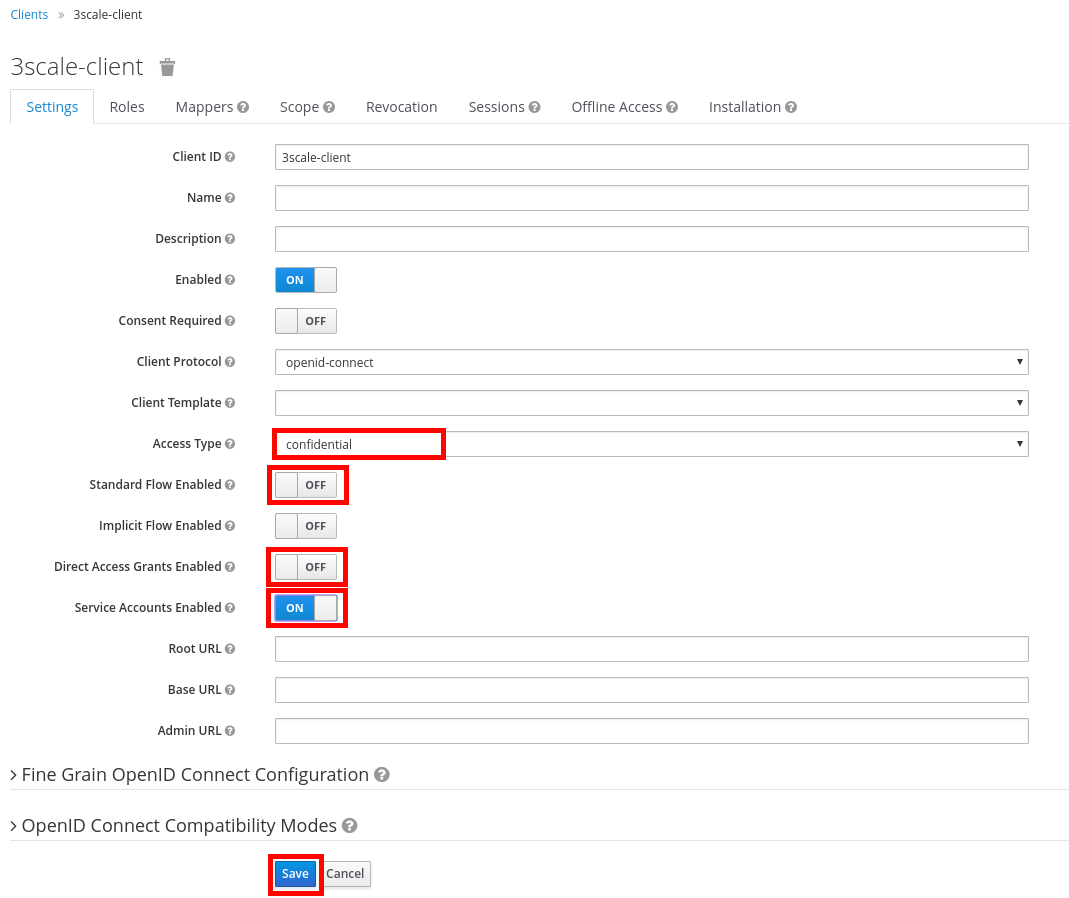Screen dimensions: 1069x898
Task: Click help icon beside Fine Grain OpenID heading
Action: (x=381, y=775)
